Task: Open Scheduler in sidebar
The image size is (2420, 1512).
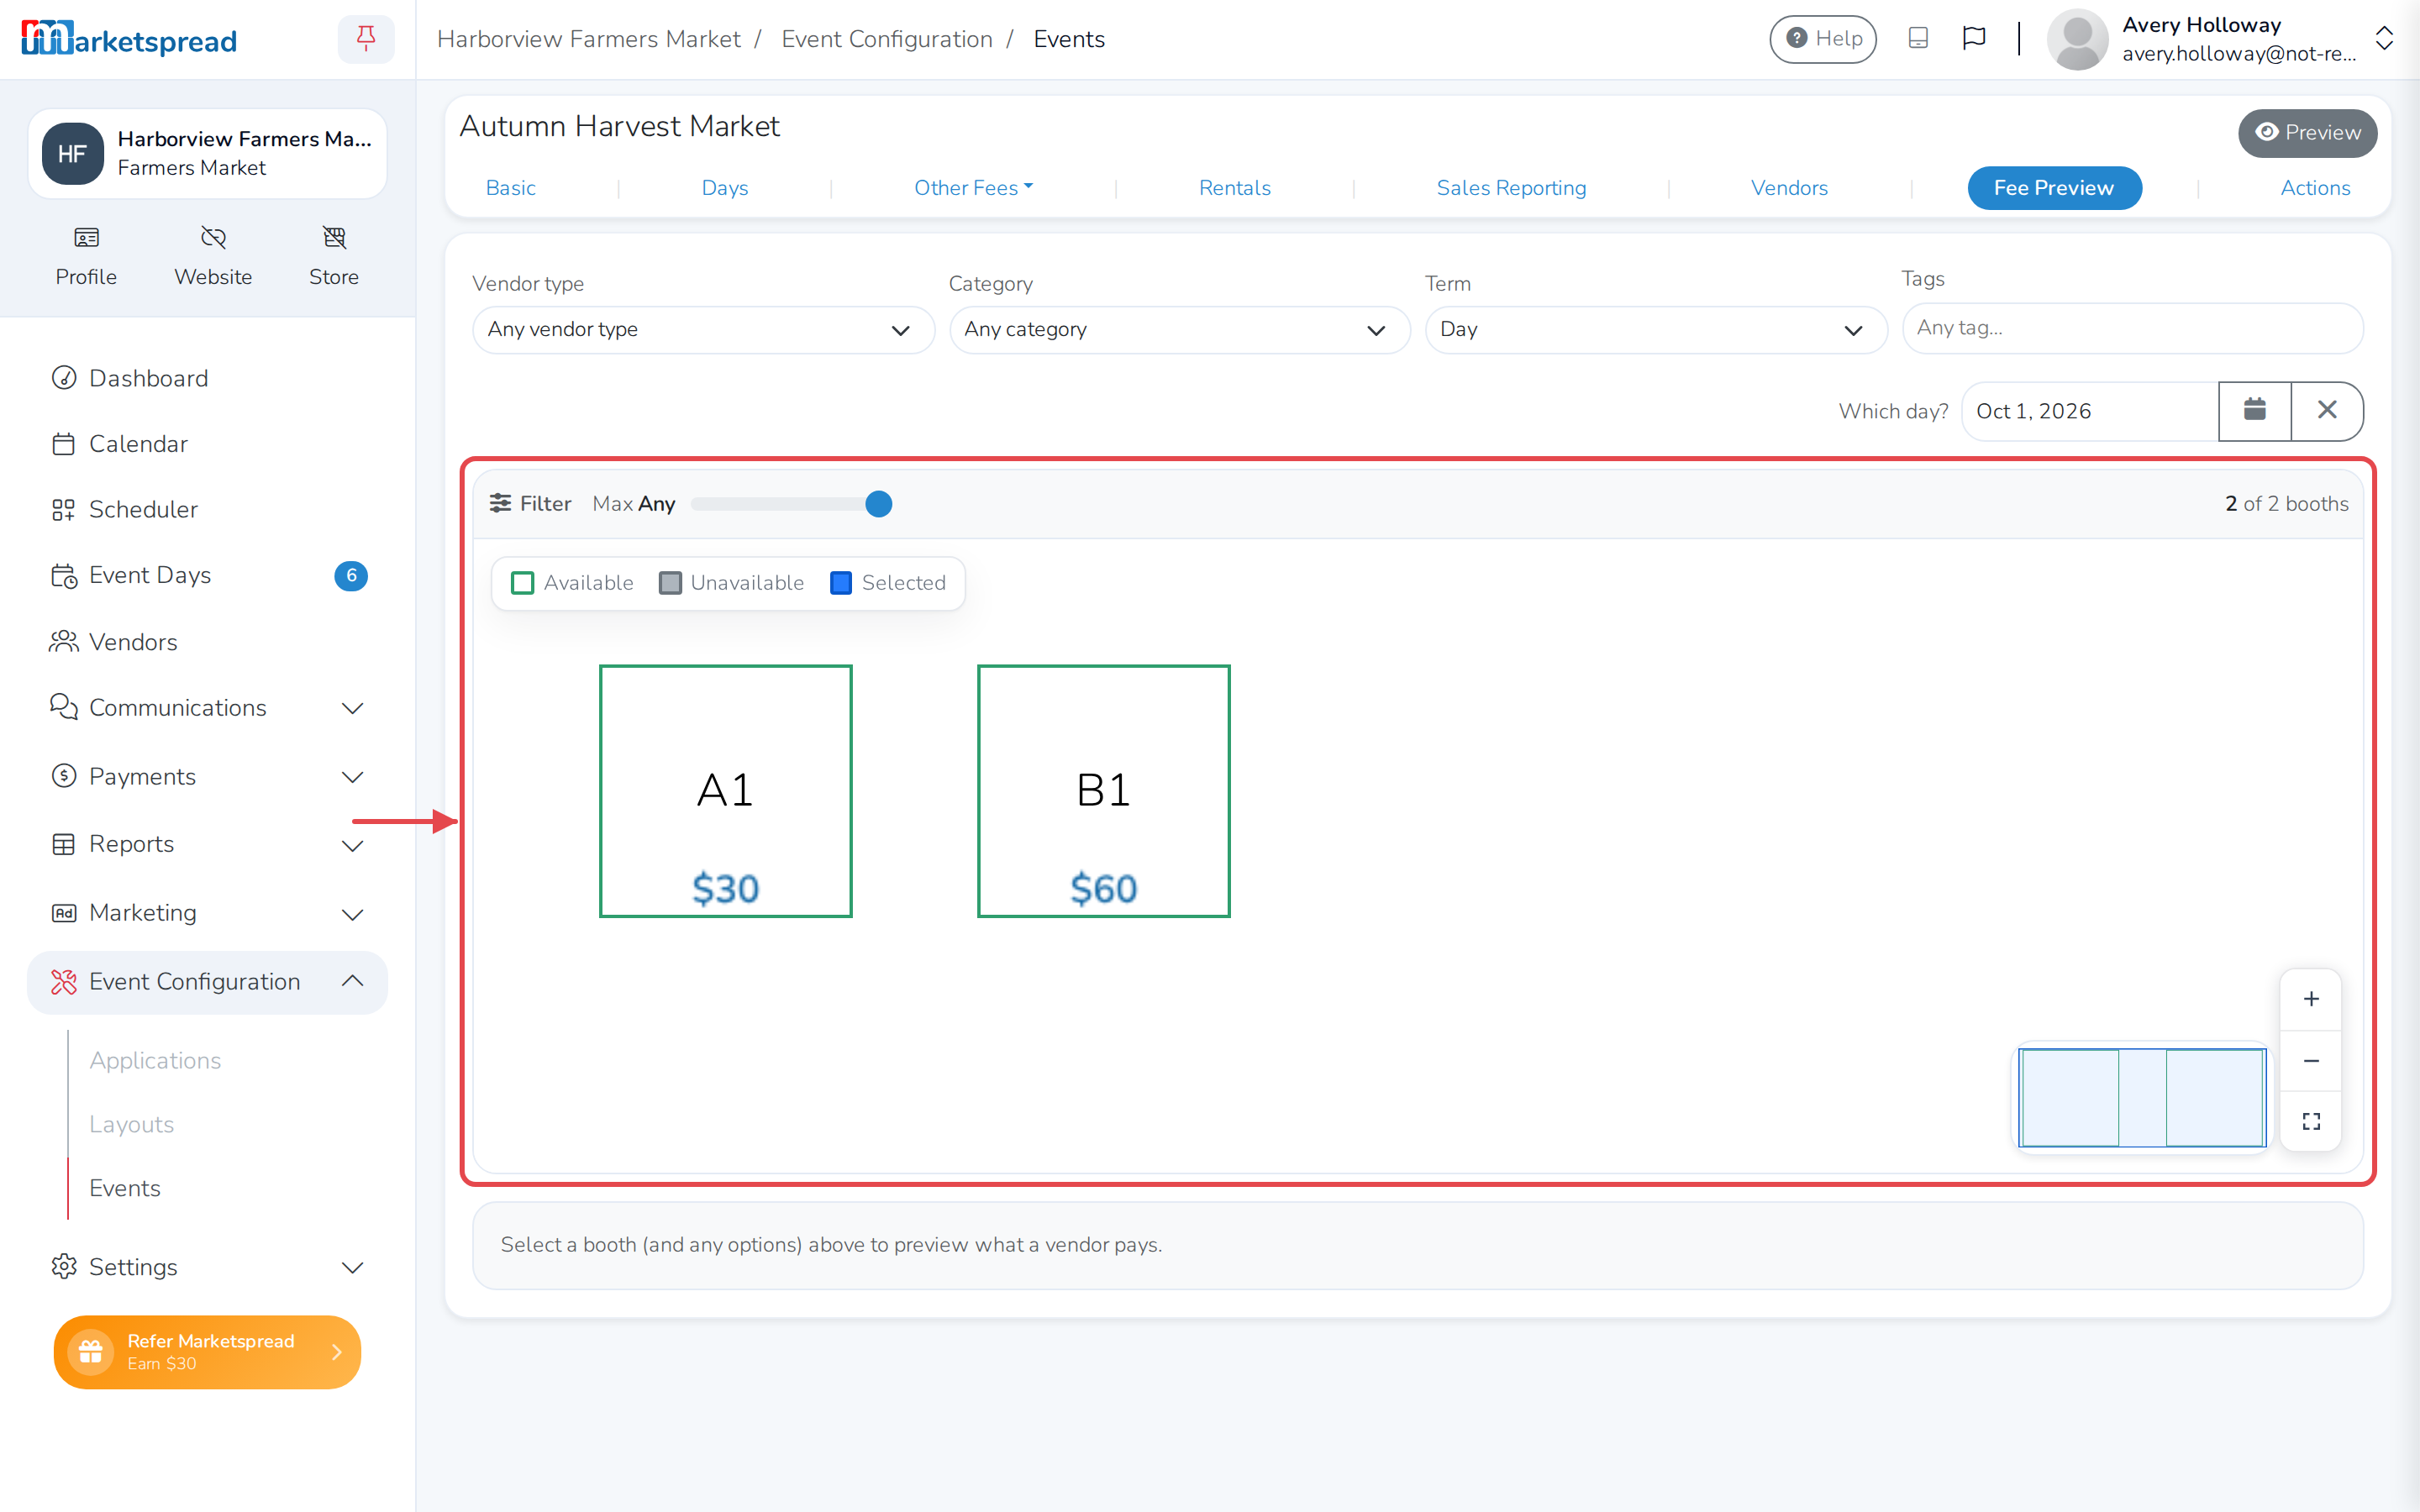Action: (207, 510)
